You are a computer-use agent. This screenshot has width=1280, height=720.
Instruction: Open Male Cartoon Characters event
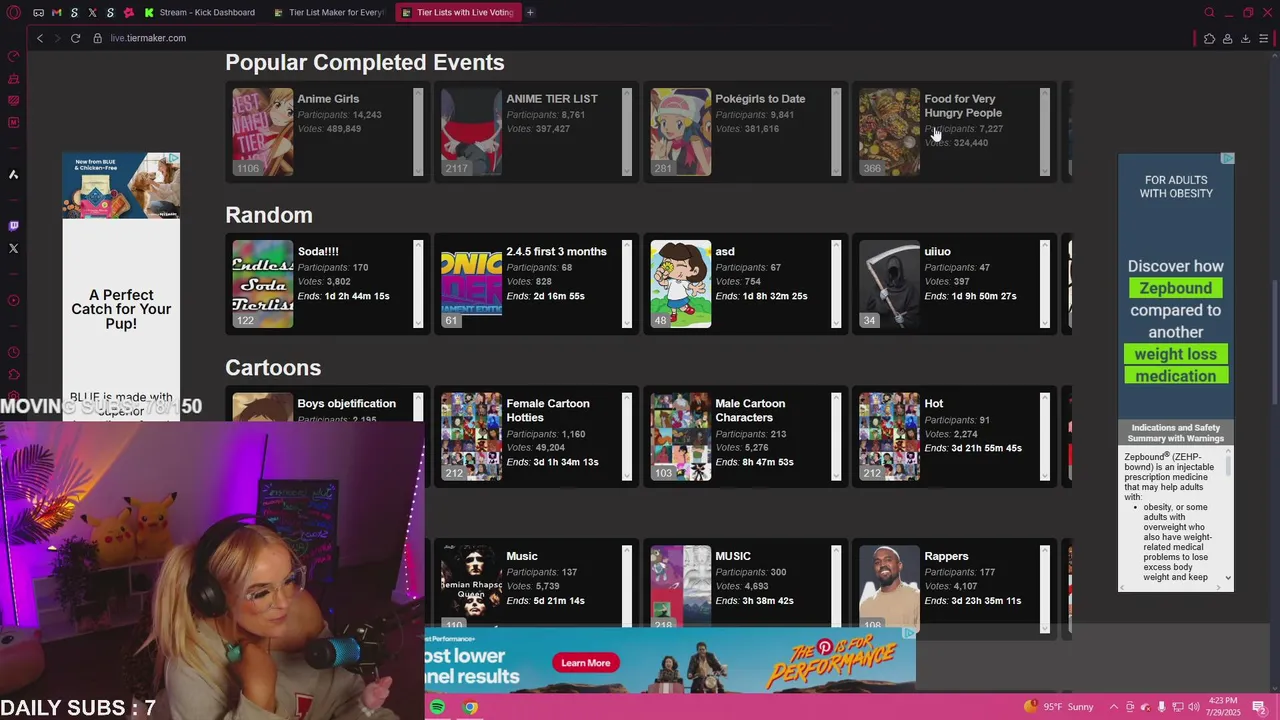coord(745,436)
